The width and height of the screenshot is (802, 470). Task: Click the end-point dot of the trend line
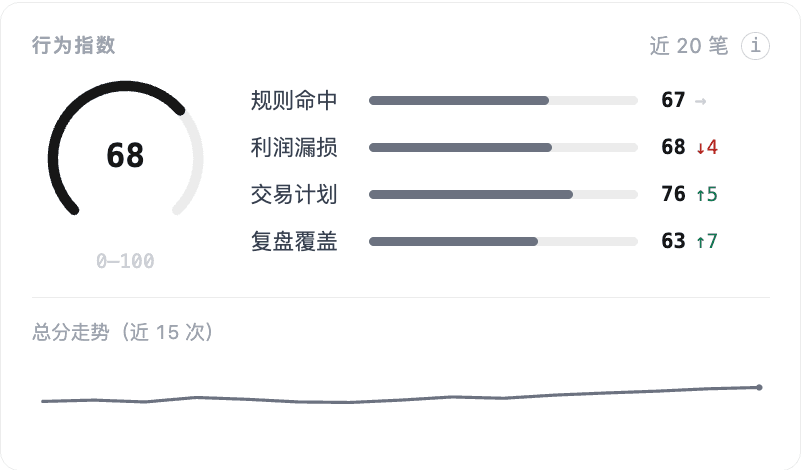(759, 387)
